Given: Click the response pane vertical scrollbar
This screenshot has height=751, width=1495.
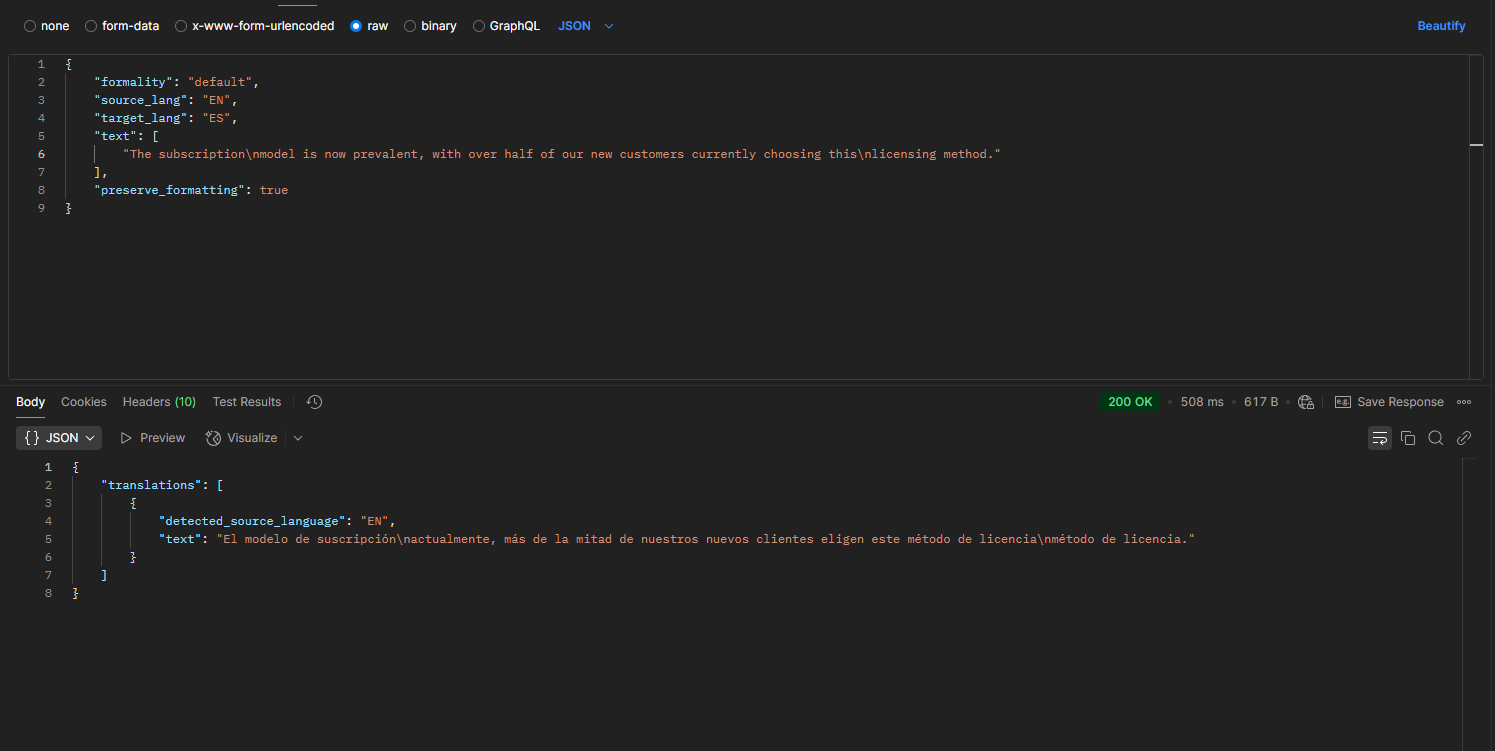Looking at the screenshot, I should (1469, 604).
